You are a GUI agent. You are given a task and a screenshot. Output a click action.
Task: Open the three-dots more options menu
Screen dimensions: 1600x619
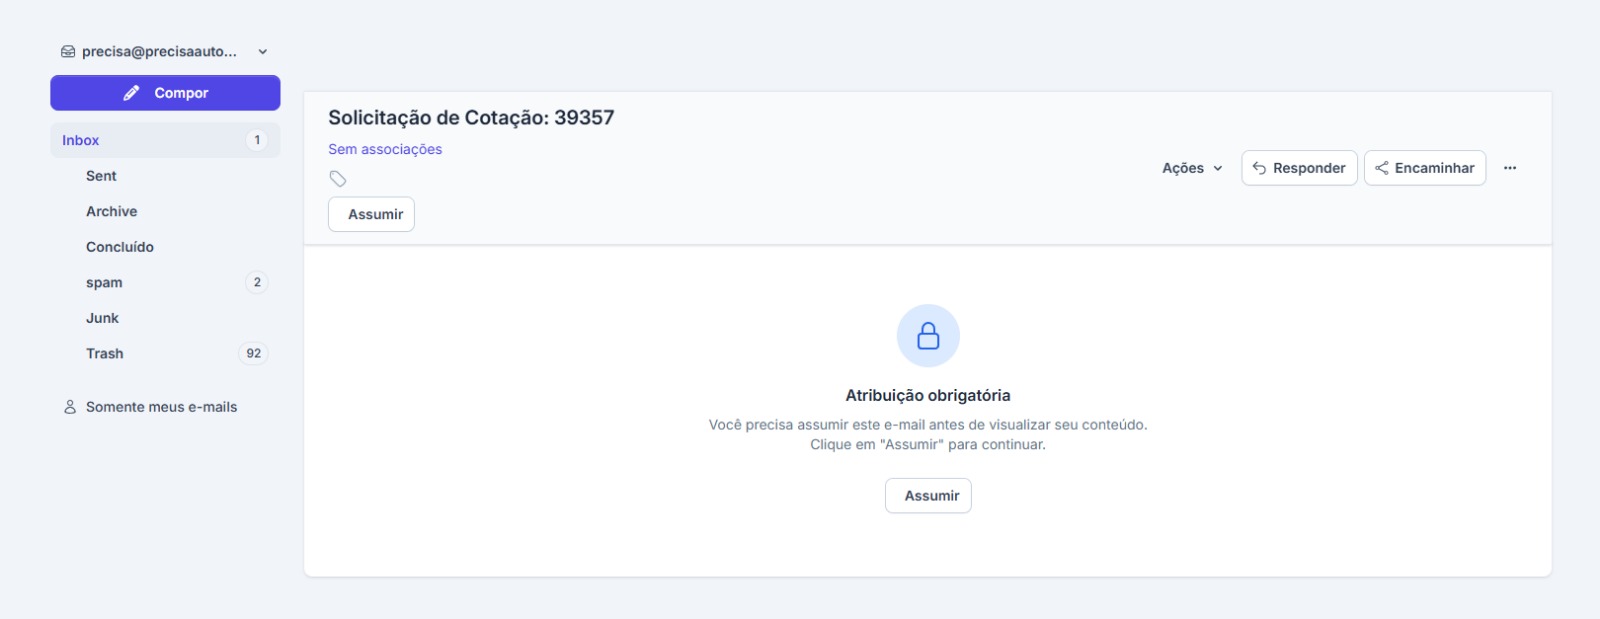[x=1509, y=168]
